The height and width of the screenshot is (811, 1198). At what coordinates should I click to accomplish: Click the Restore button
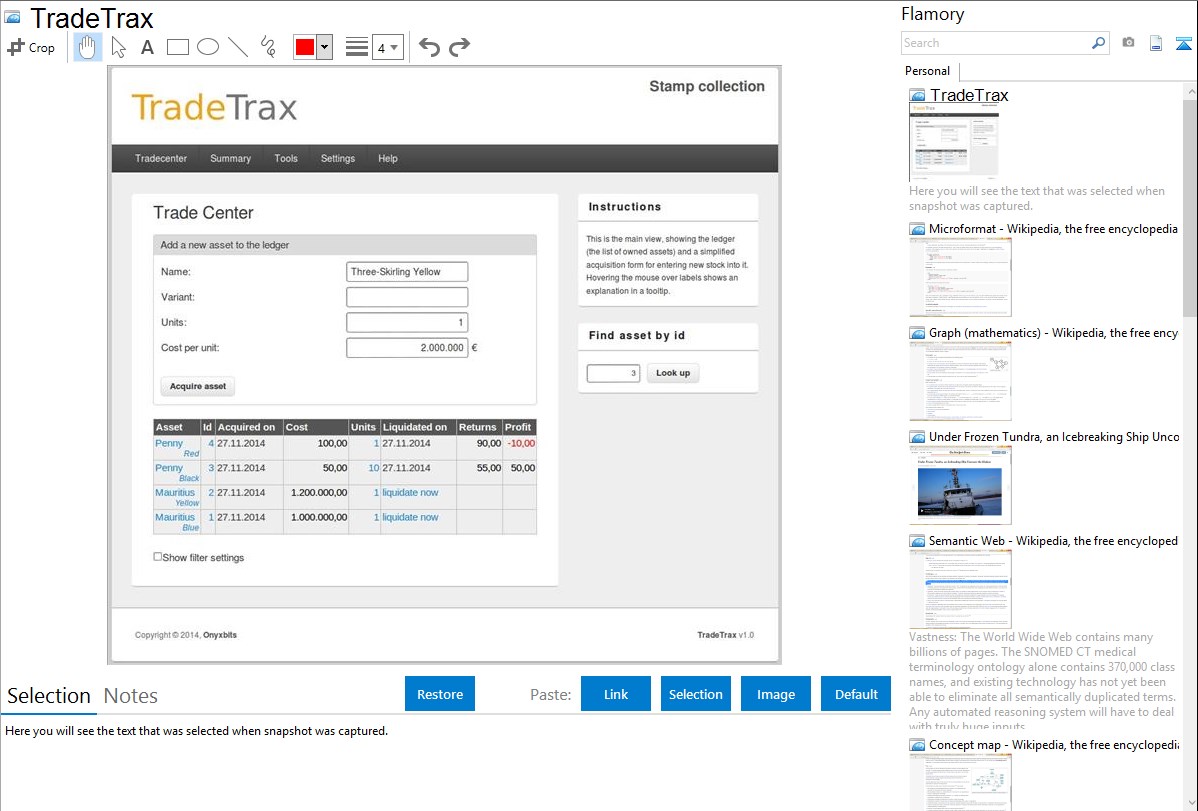[440, 694]
